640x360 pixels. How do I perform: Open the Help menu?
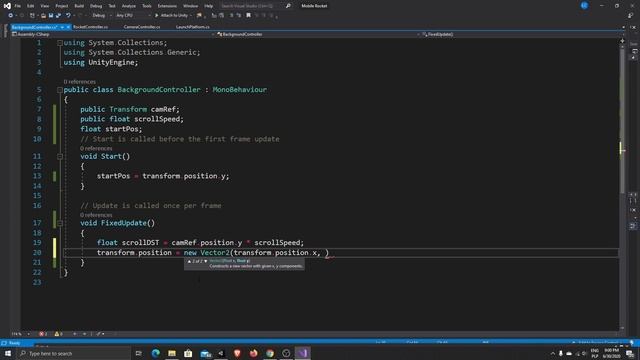point(209,6)
